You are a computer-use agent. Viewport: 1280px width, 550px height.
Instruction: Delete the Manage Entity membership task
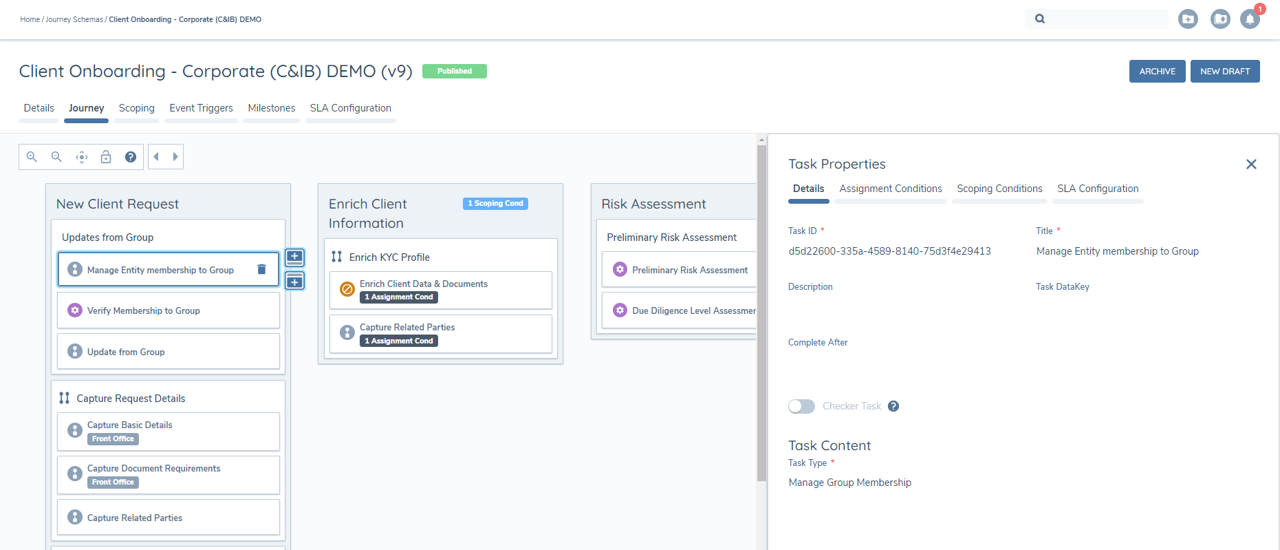click(262, 269)
